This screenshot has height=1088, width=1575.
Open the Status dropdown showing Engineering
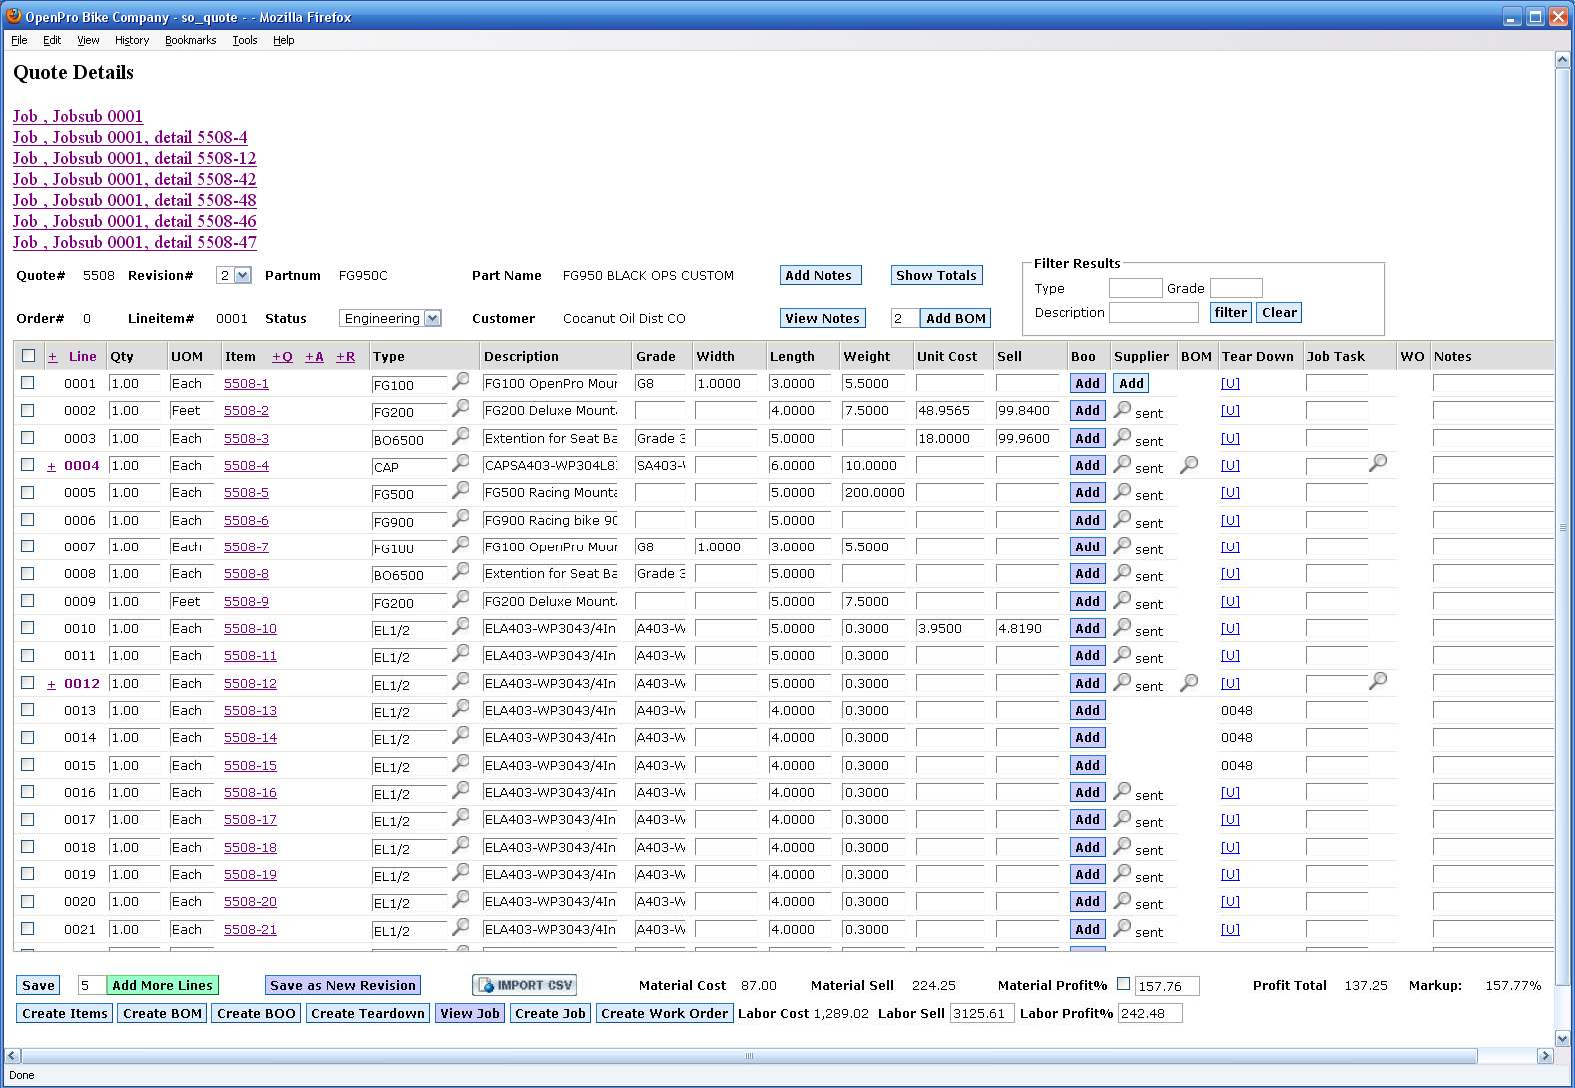(x=390, y=318)
